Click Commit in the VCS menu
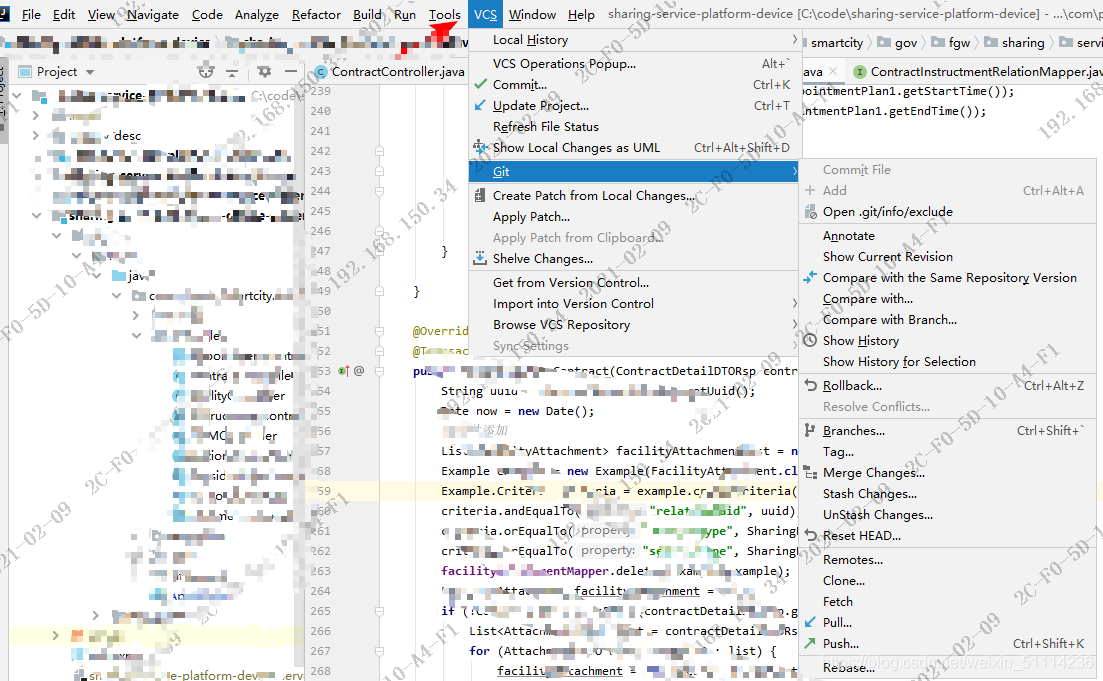 tap(635, 84)
